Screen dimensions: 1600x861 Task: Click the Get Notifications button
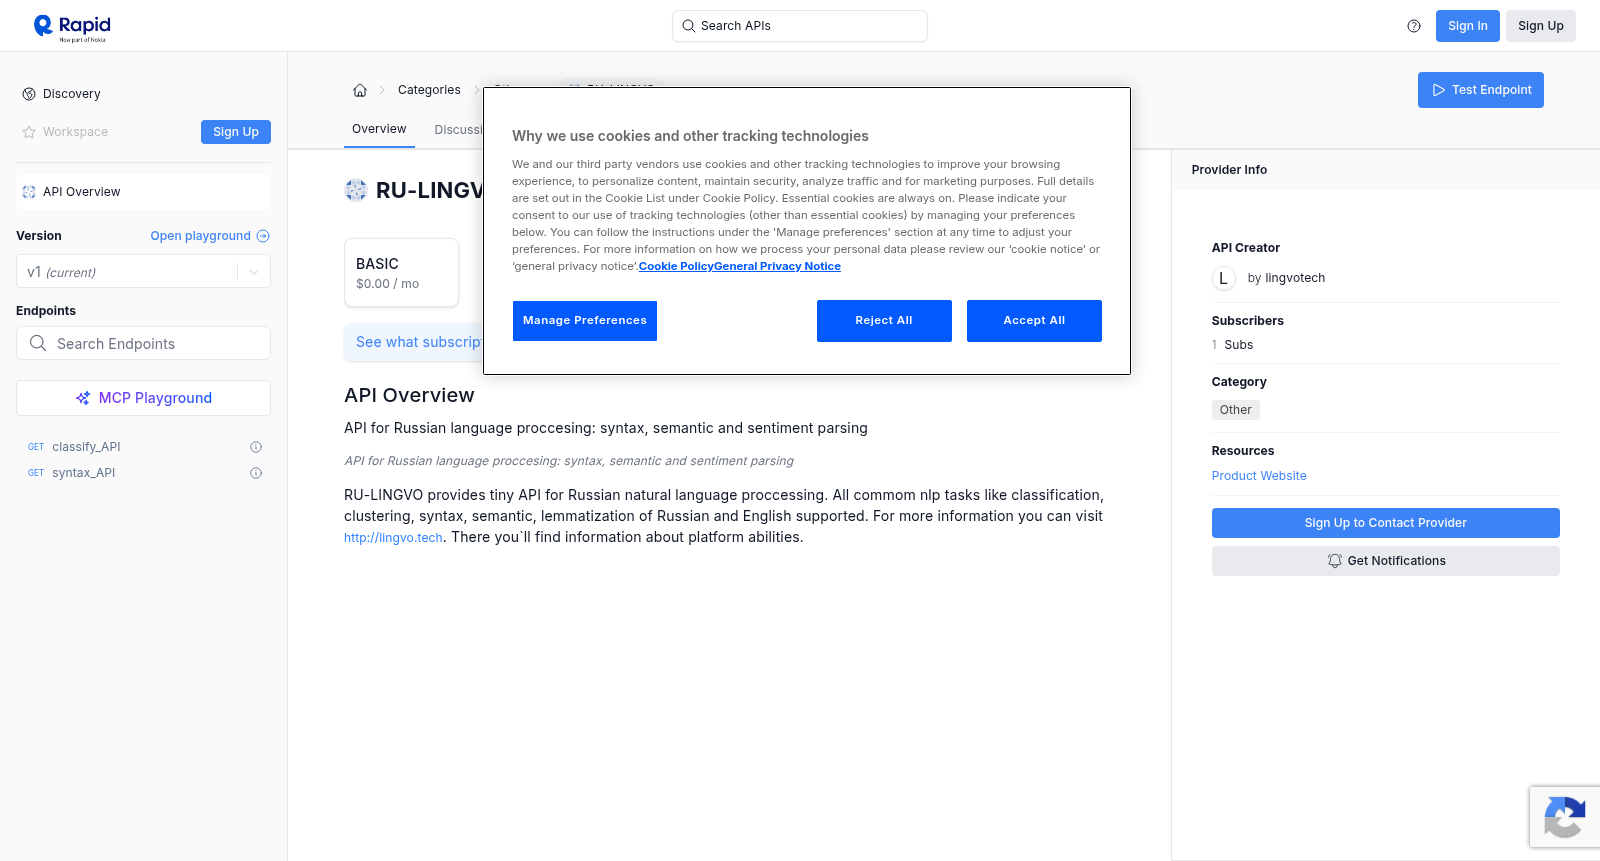click(x=1385, y=561)
